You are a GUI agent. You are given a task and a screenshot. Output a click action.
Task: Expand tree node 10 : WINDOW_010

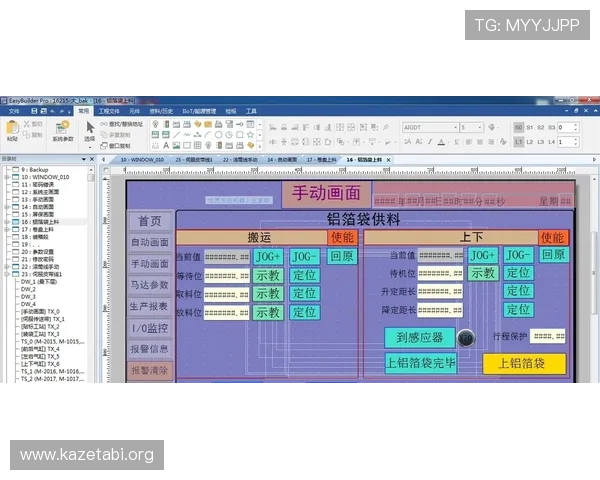(7, 177)
